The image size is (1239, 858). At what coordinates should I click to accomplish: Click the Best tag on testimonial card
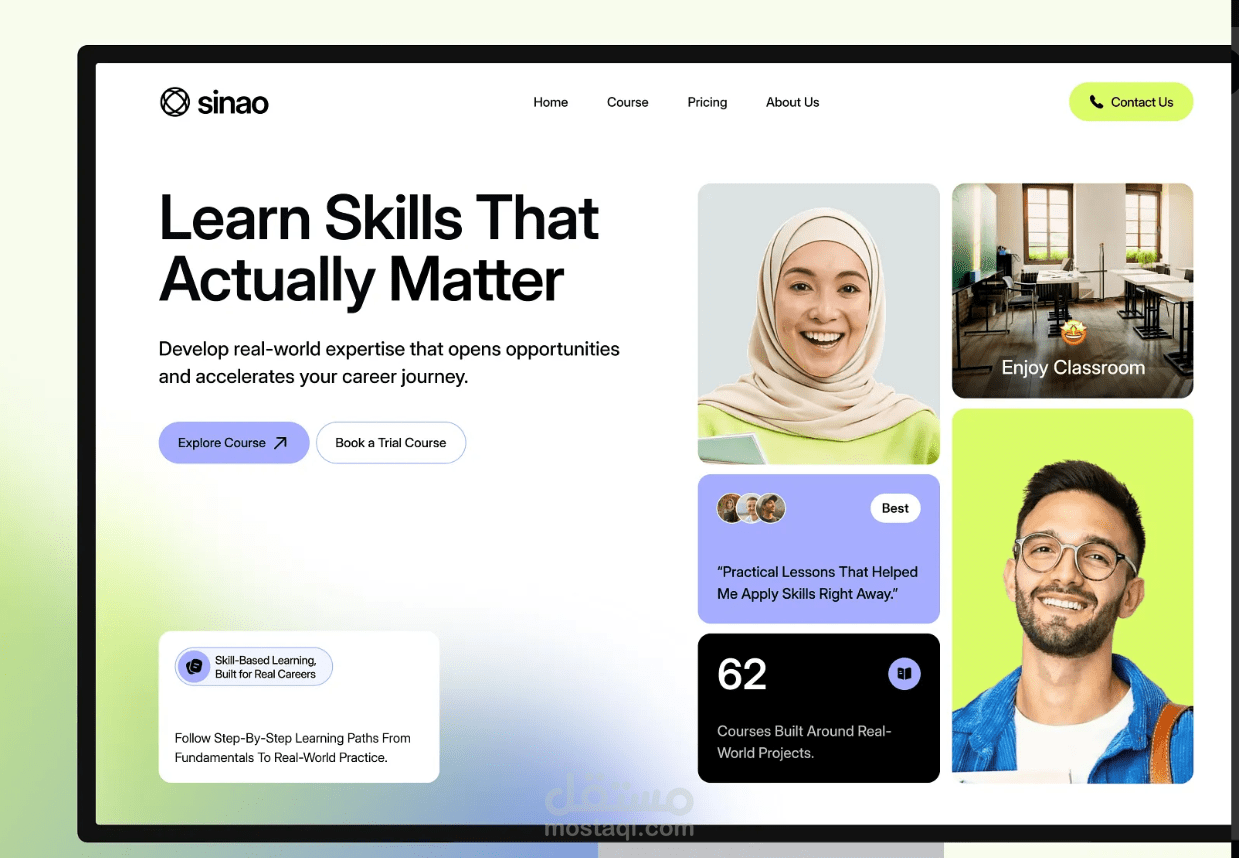click(895, 508)
